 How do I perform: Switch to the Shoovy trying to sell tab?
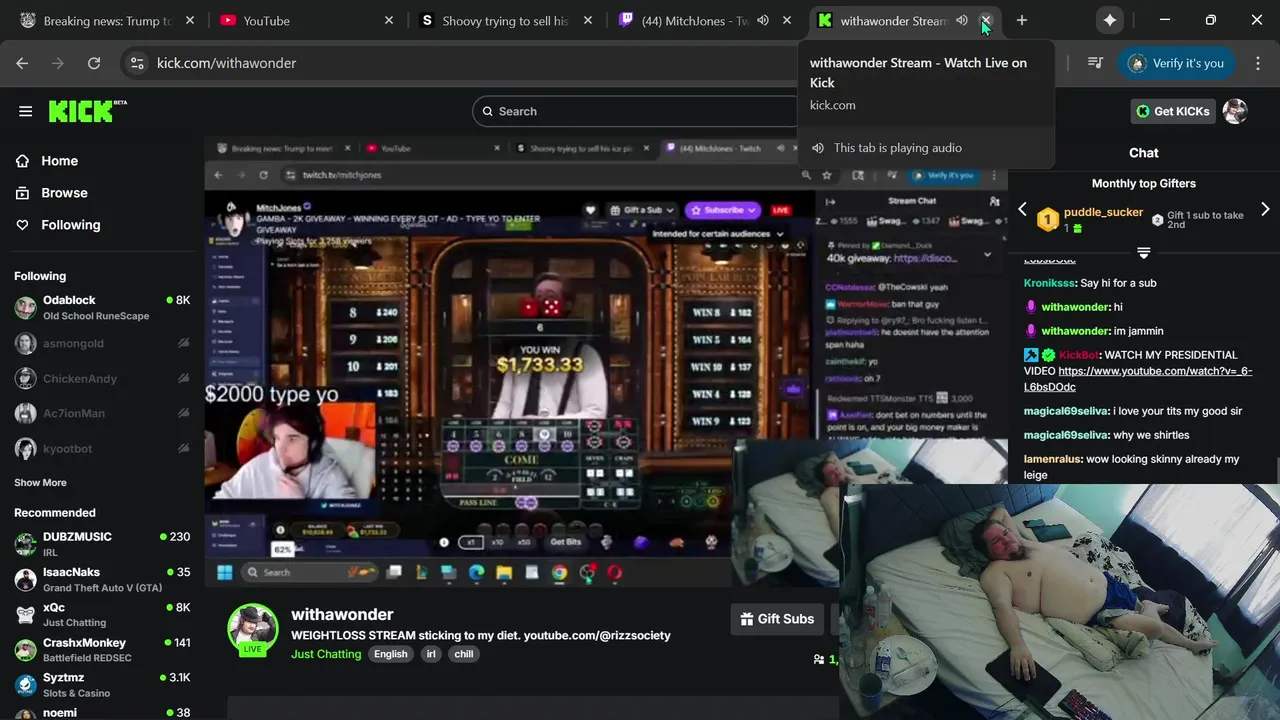tap(504, 20)
